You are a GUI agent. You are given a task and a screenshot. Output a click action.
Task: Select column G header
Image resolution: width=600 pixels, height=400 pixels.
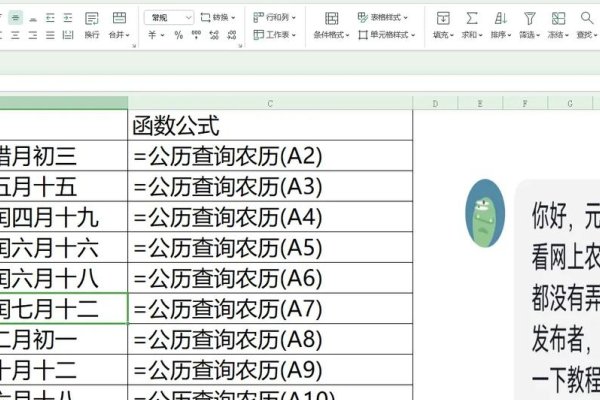570,103
